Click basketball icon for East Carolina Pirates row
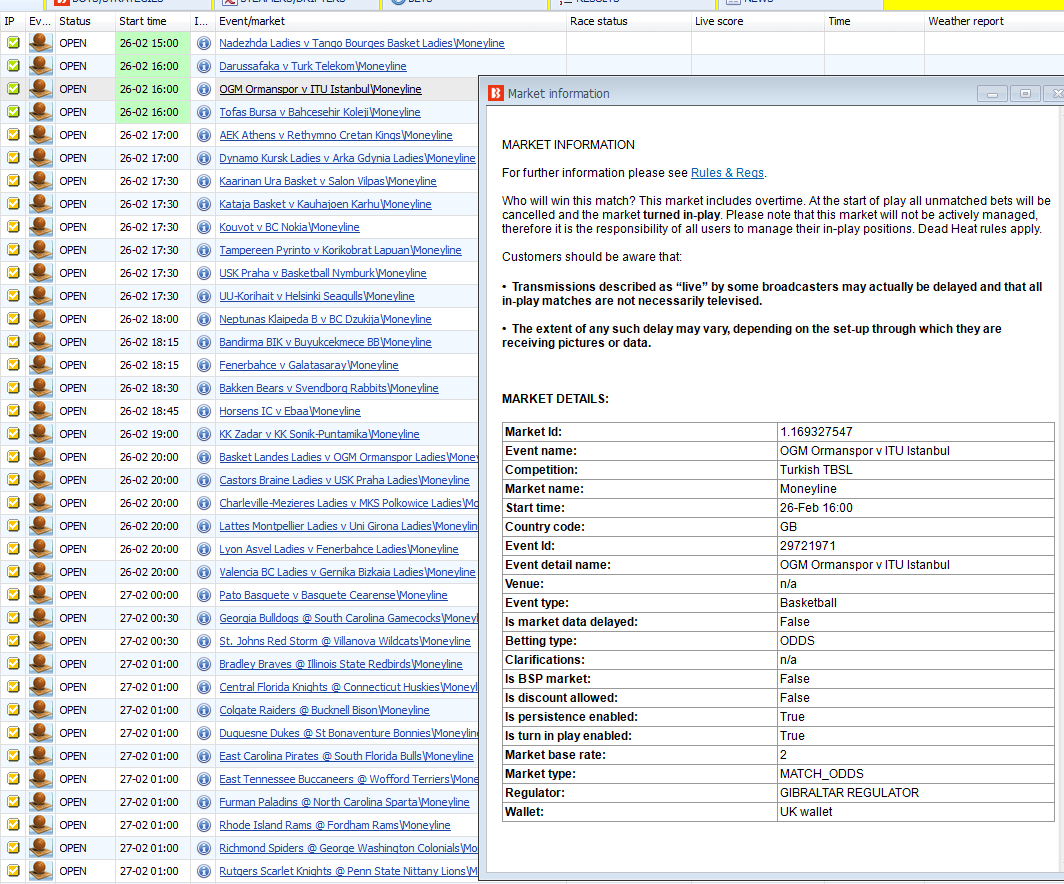This screenshot has height=884, width=1064. click(41, 756)
